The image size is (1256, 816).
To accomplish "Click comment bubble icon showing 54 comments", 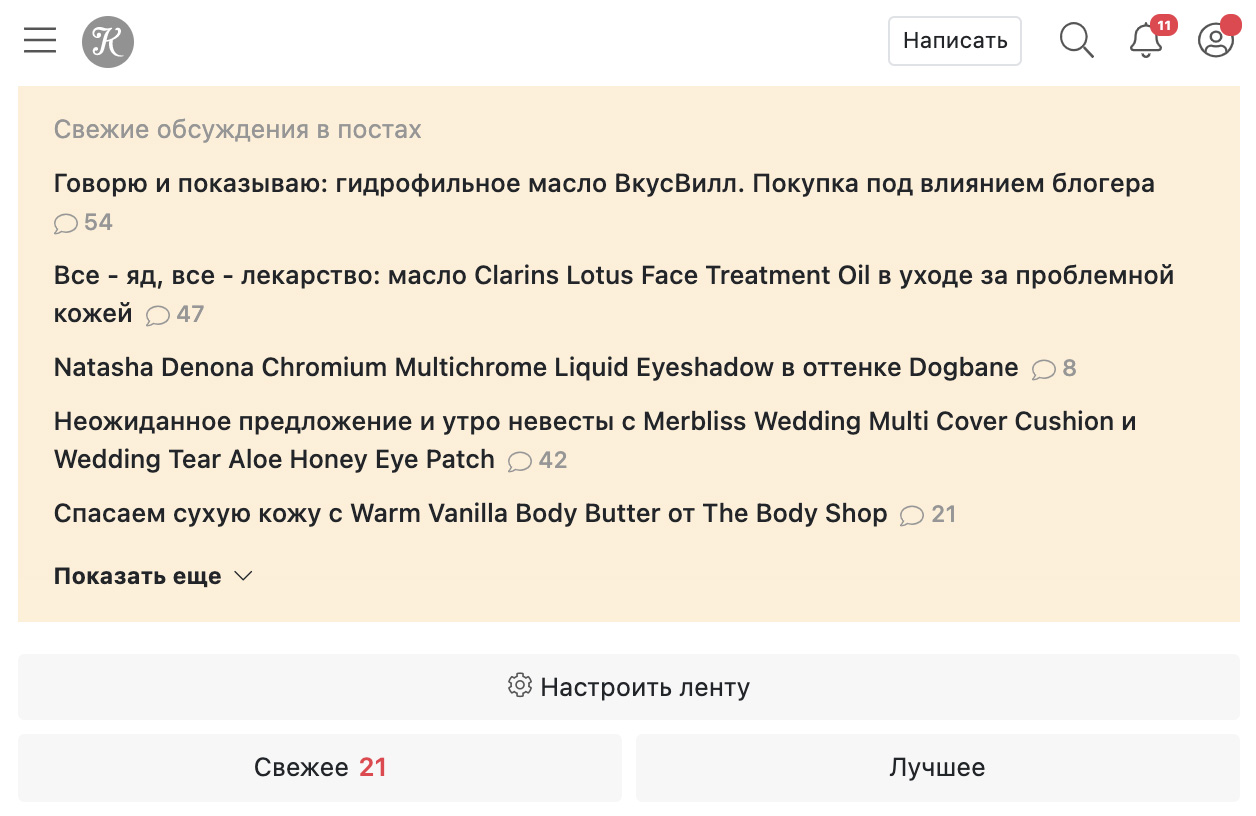I will (66, 224).
